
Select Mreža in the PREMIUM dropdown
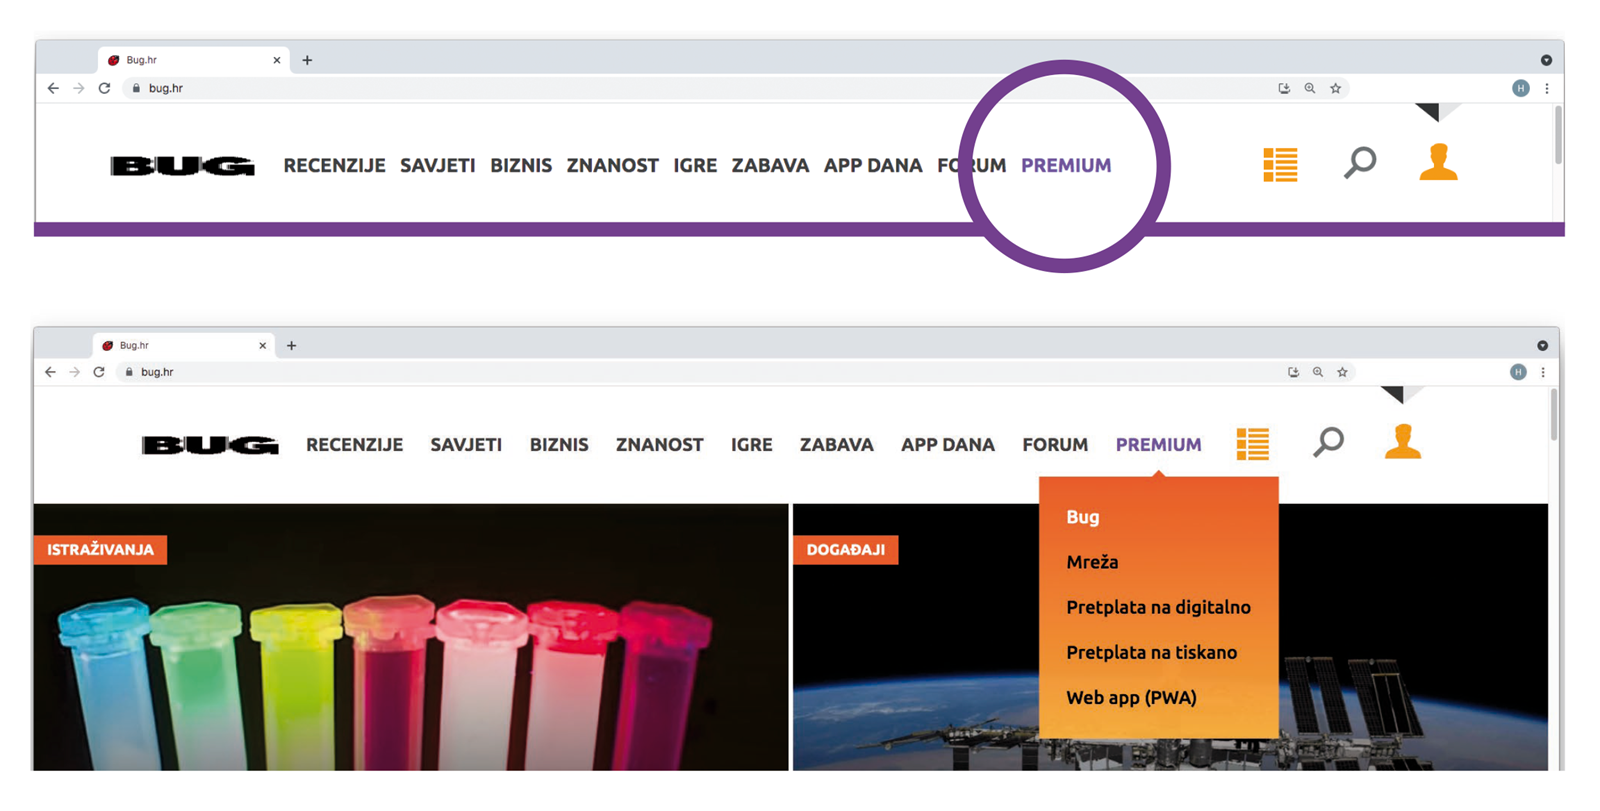pos(1092,562)
